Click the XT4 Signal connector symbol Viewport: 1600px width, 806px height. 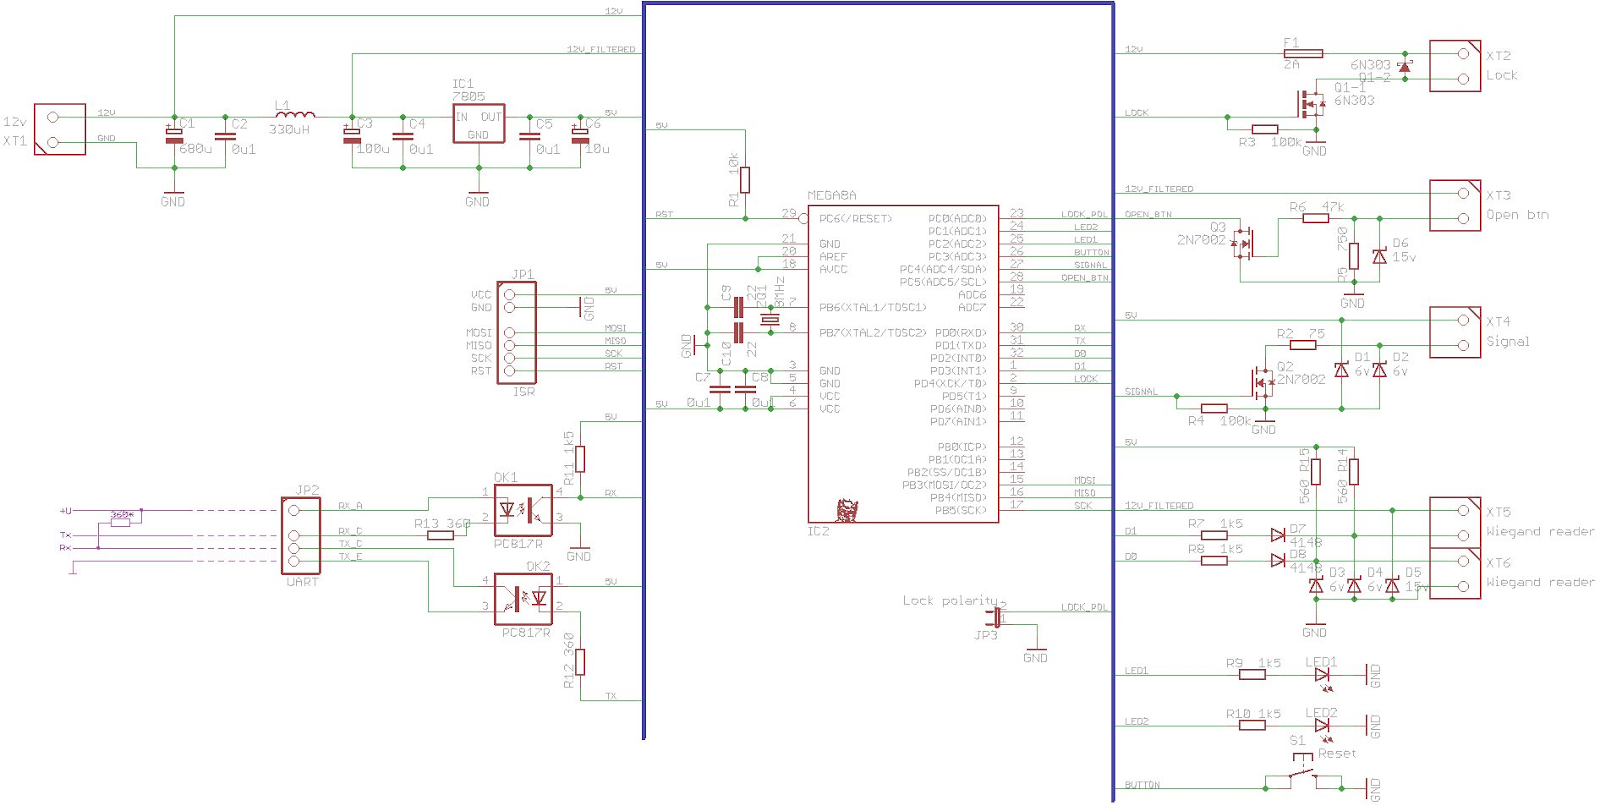click(1454, 333)
